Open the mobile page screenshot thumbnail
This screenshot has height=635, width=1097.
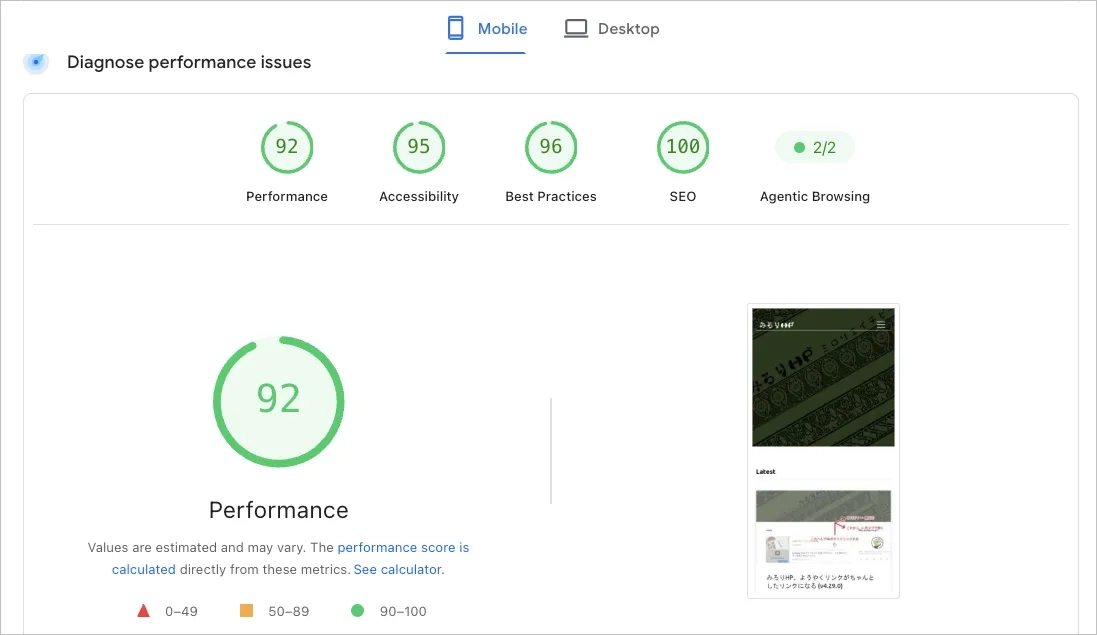(823, 451)
